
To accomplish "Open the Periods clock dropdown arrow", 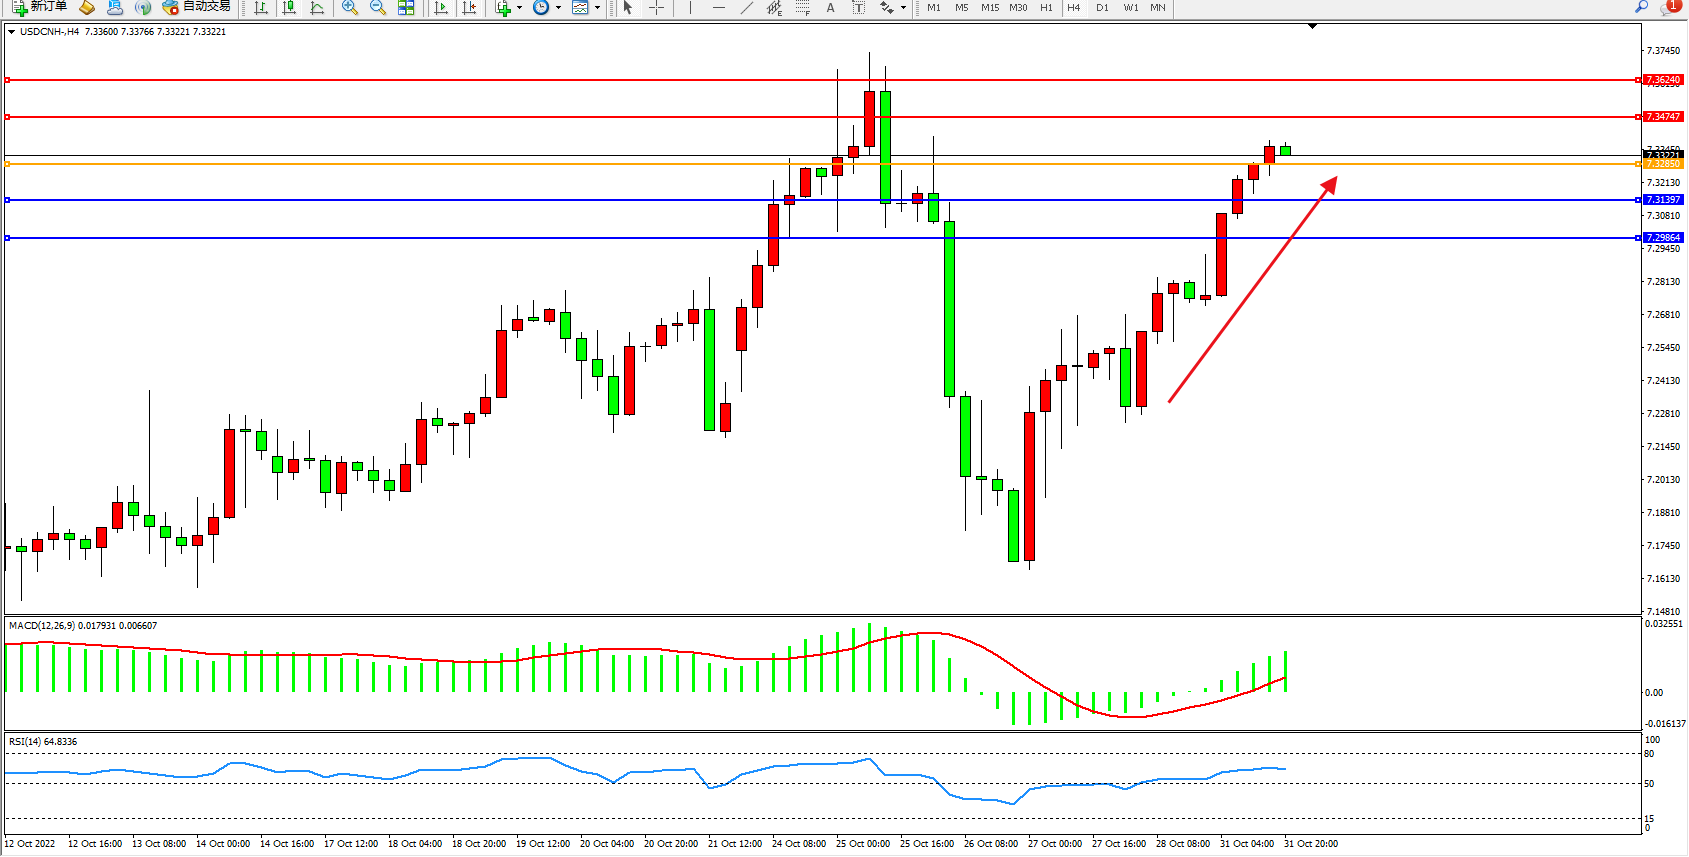I will [558, 7].
